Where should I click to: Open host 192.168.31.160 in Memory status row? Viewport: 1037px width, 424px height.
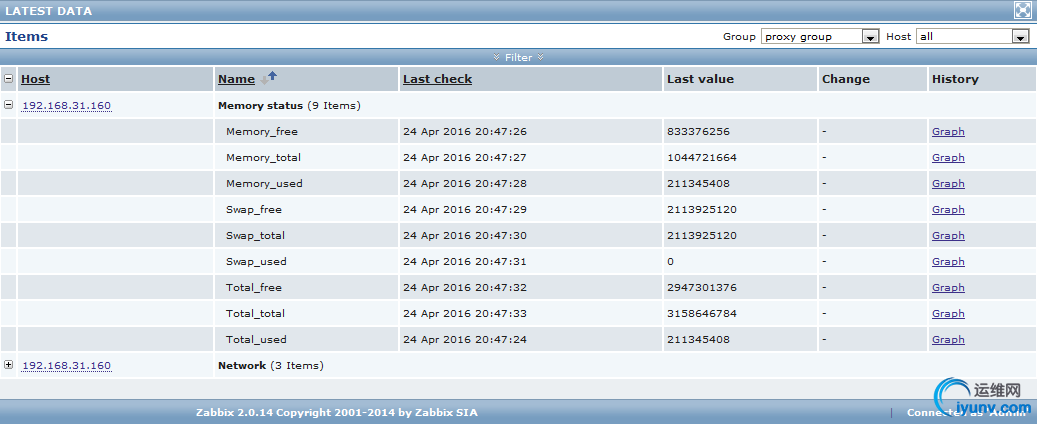(66, 106)
